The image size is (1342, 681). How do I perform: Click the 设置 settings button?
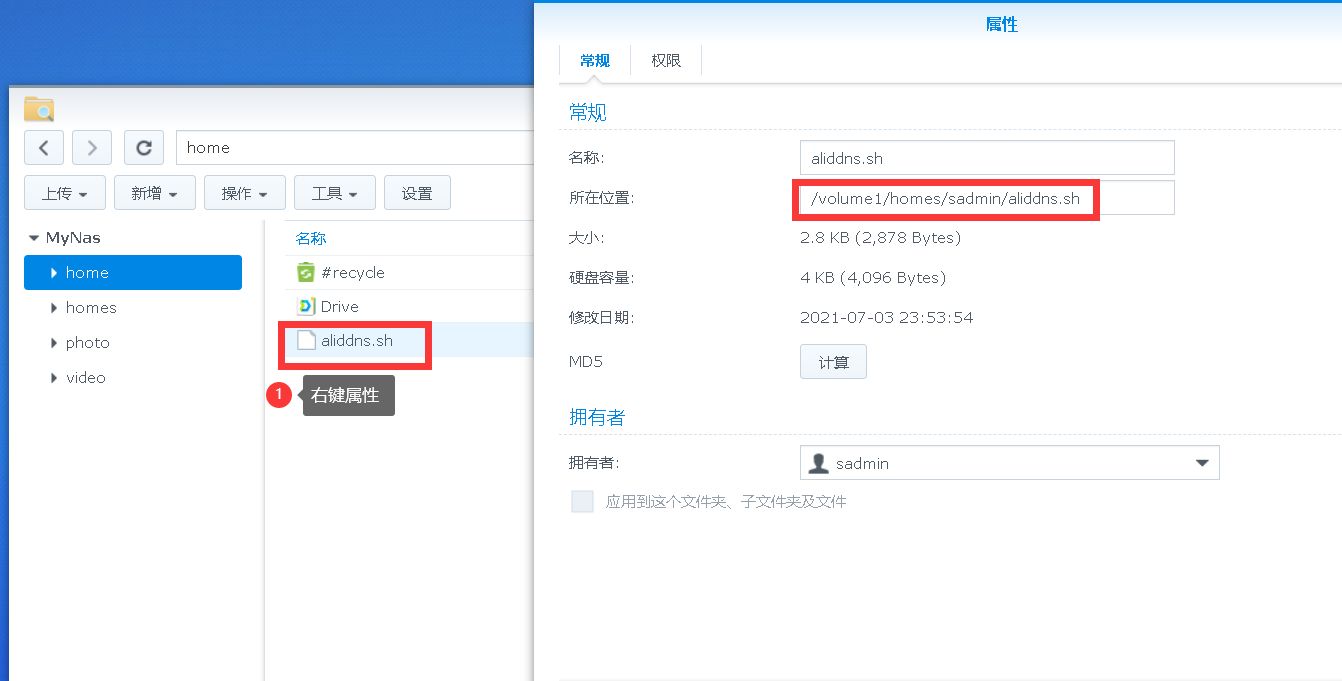pos(417,193)
